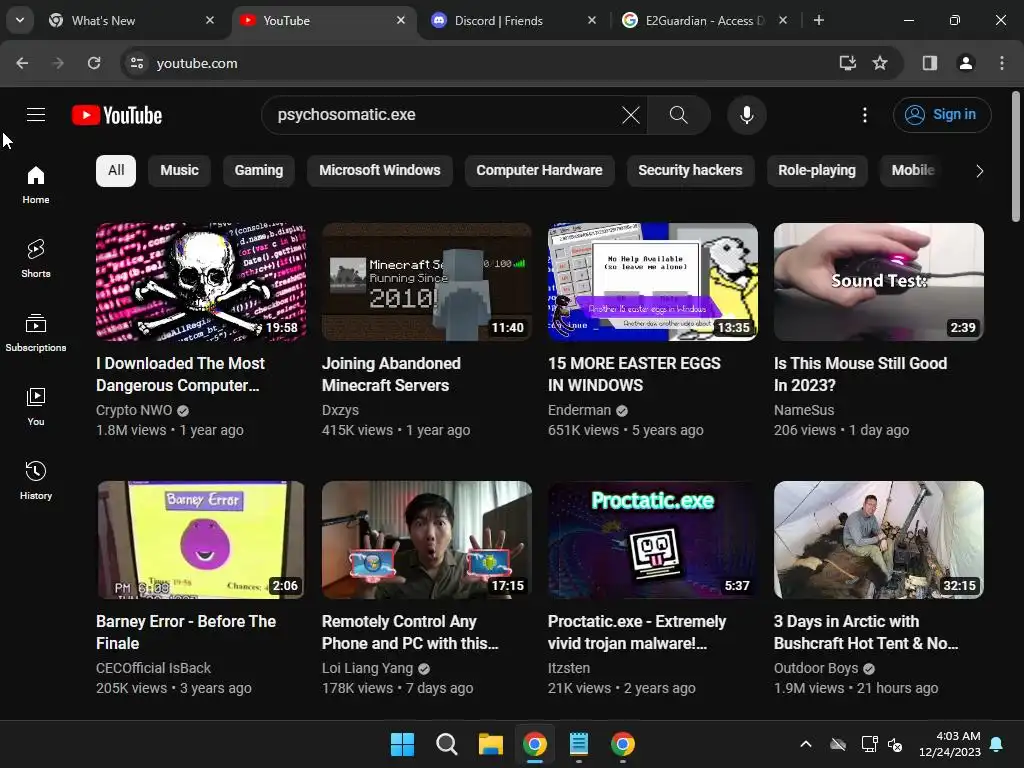Expand the tab search dropdown arrow
Screen dimensions: 1024x768
(20, 20)
